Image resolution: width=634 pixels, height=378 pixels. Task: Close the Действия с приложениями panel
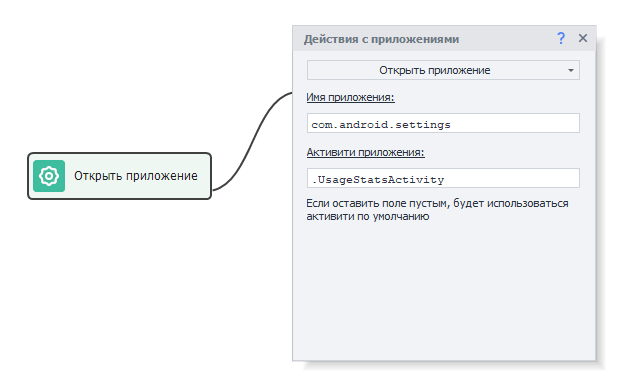tap(583, 38)
